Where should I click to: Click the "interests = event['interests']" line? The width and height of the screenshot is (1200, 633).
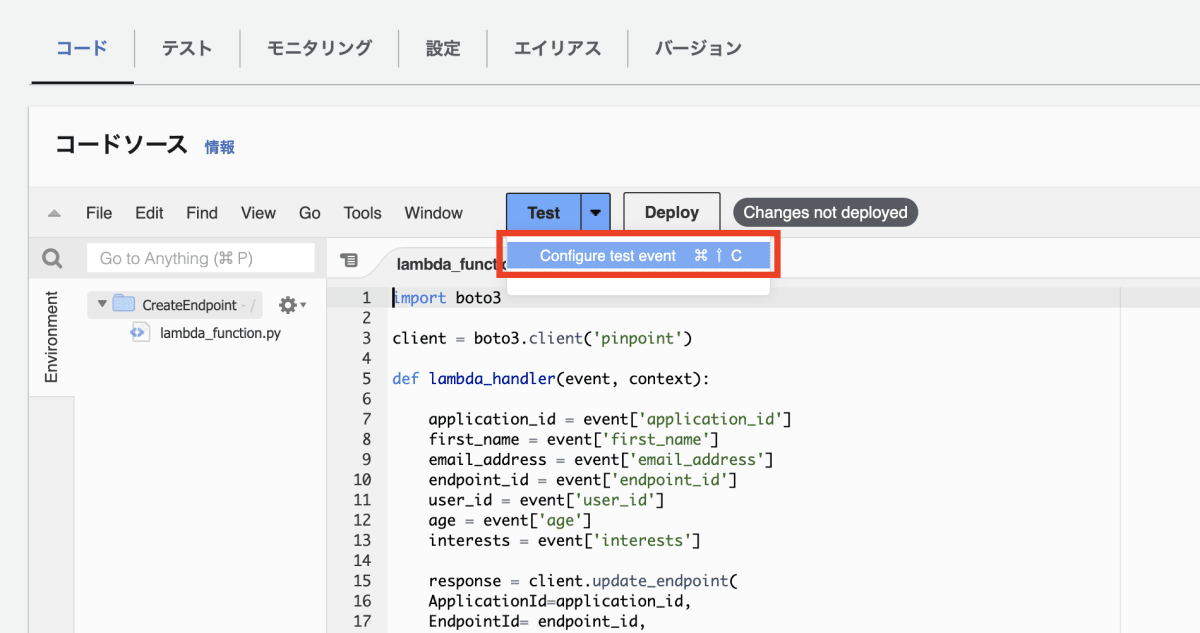(x=565, y=541)
